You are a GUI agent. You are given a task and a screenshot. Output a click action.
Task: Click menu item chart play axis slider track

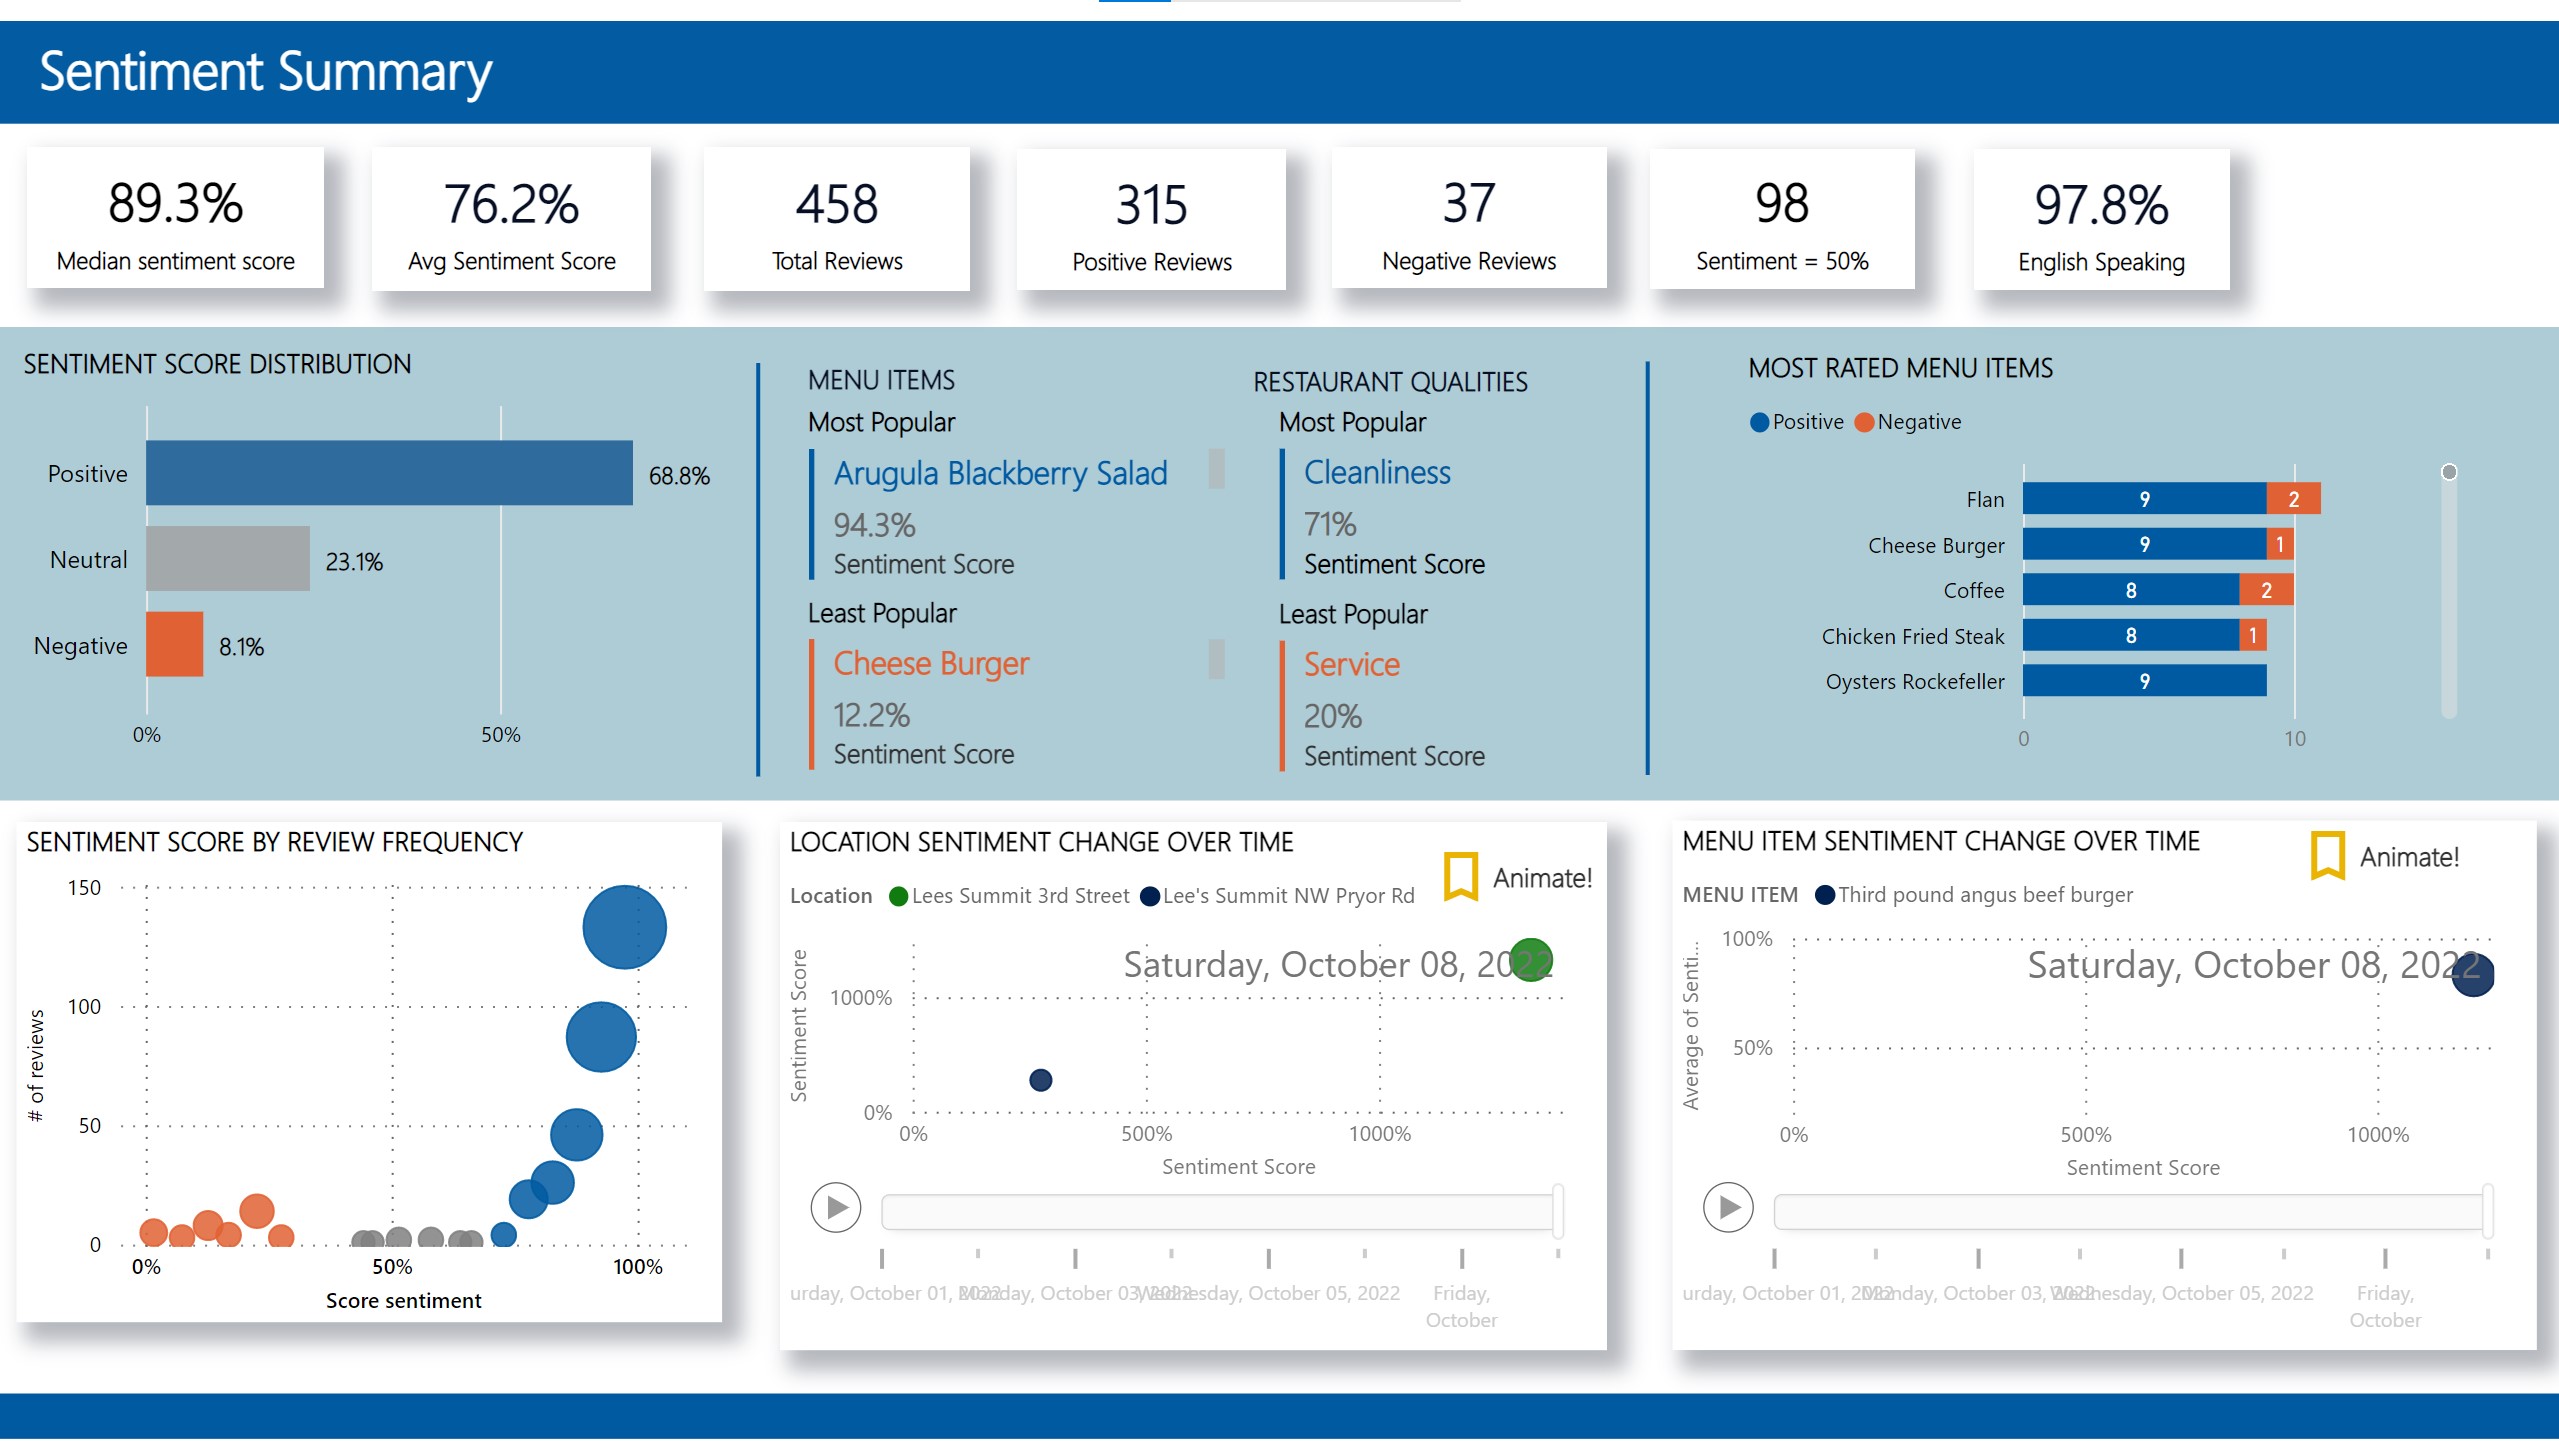[x=2130, y=1212]
